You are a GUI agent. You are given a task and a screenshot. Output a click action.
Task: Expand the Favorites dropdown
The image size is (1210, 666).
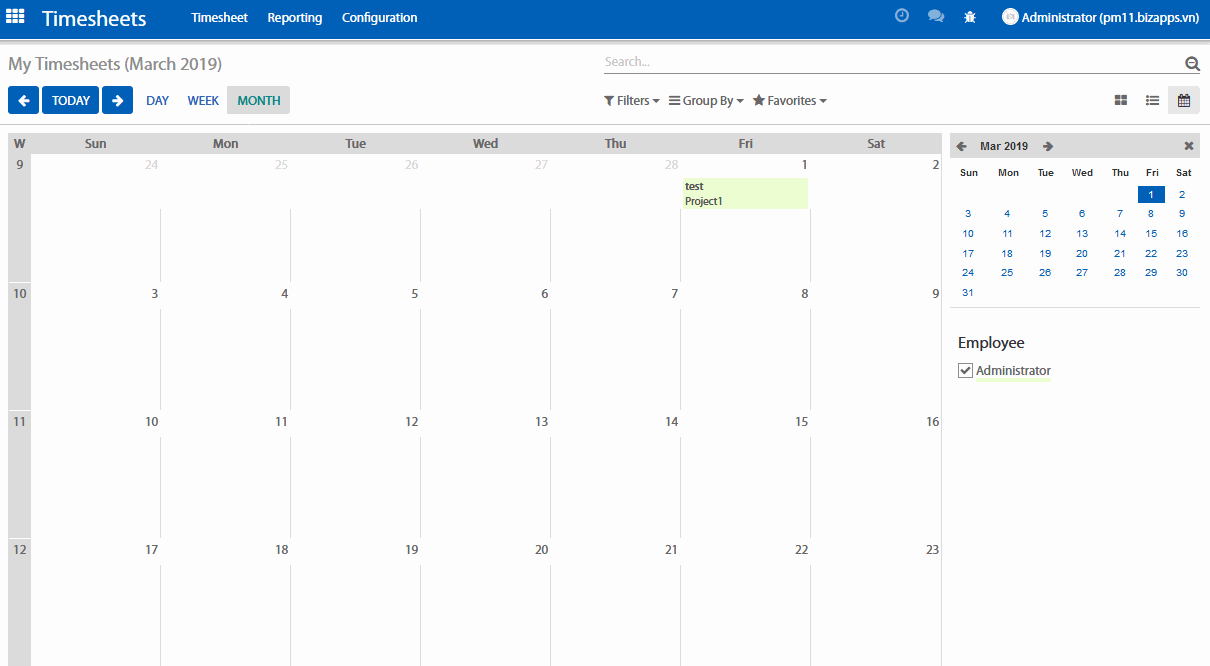[x=789, y=101]
